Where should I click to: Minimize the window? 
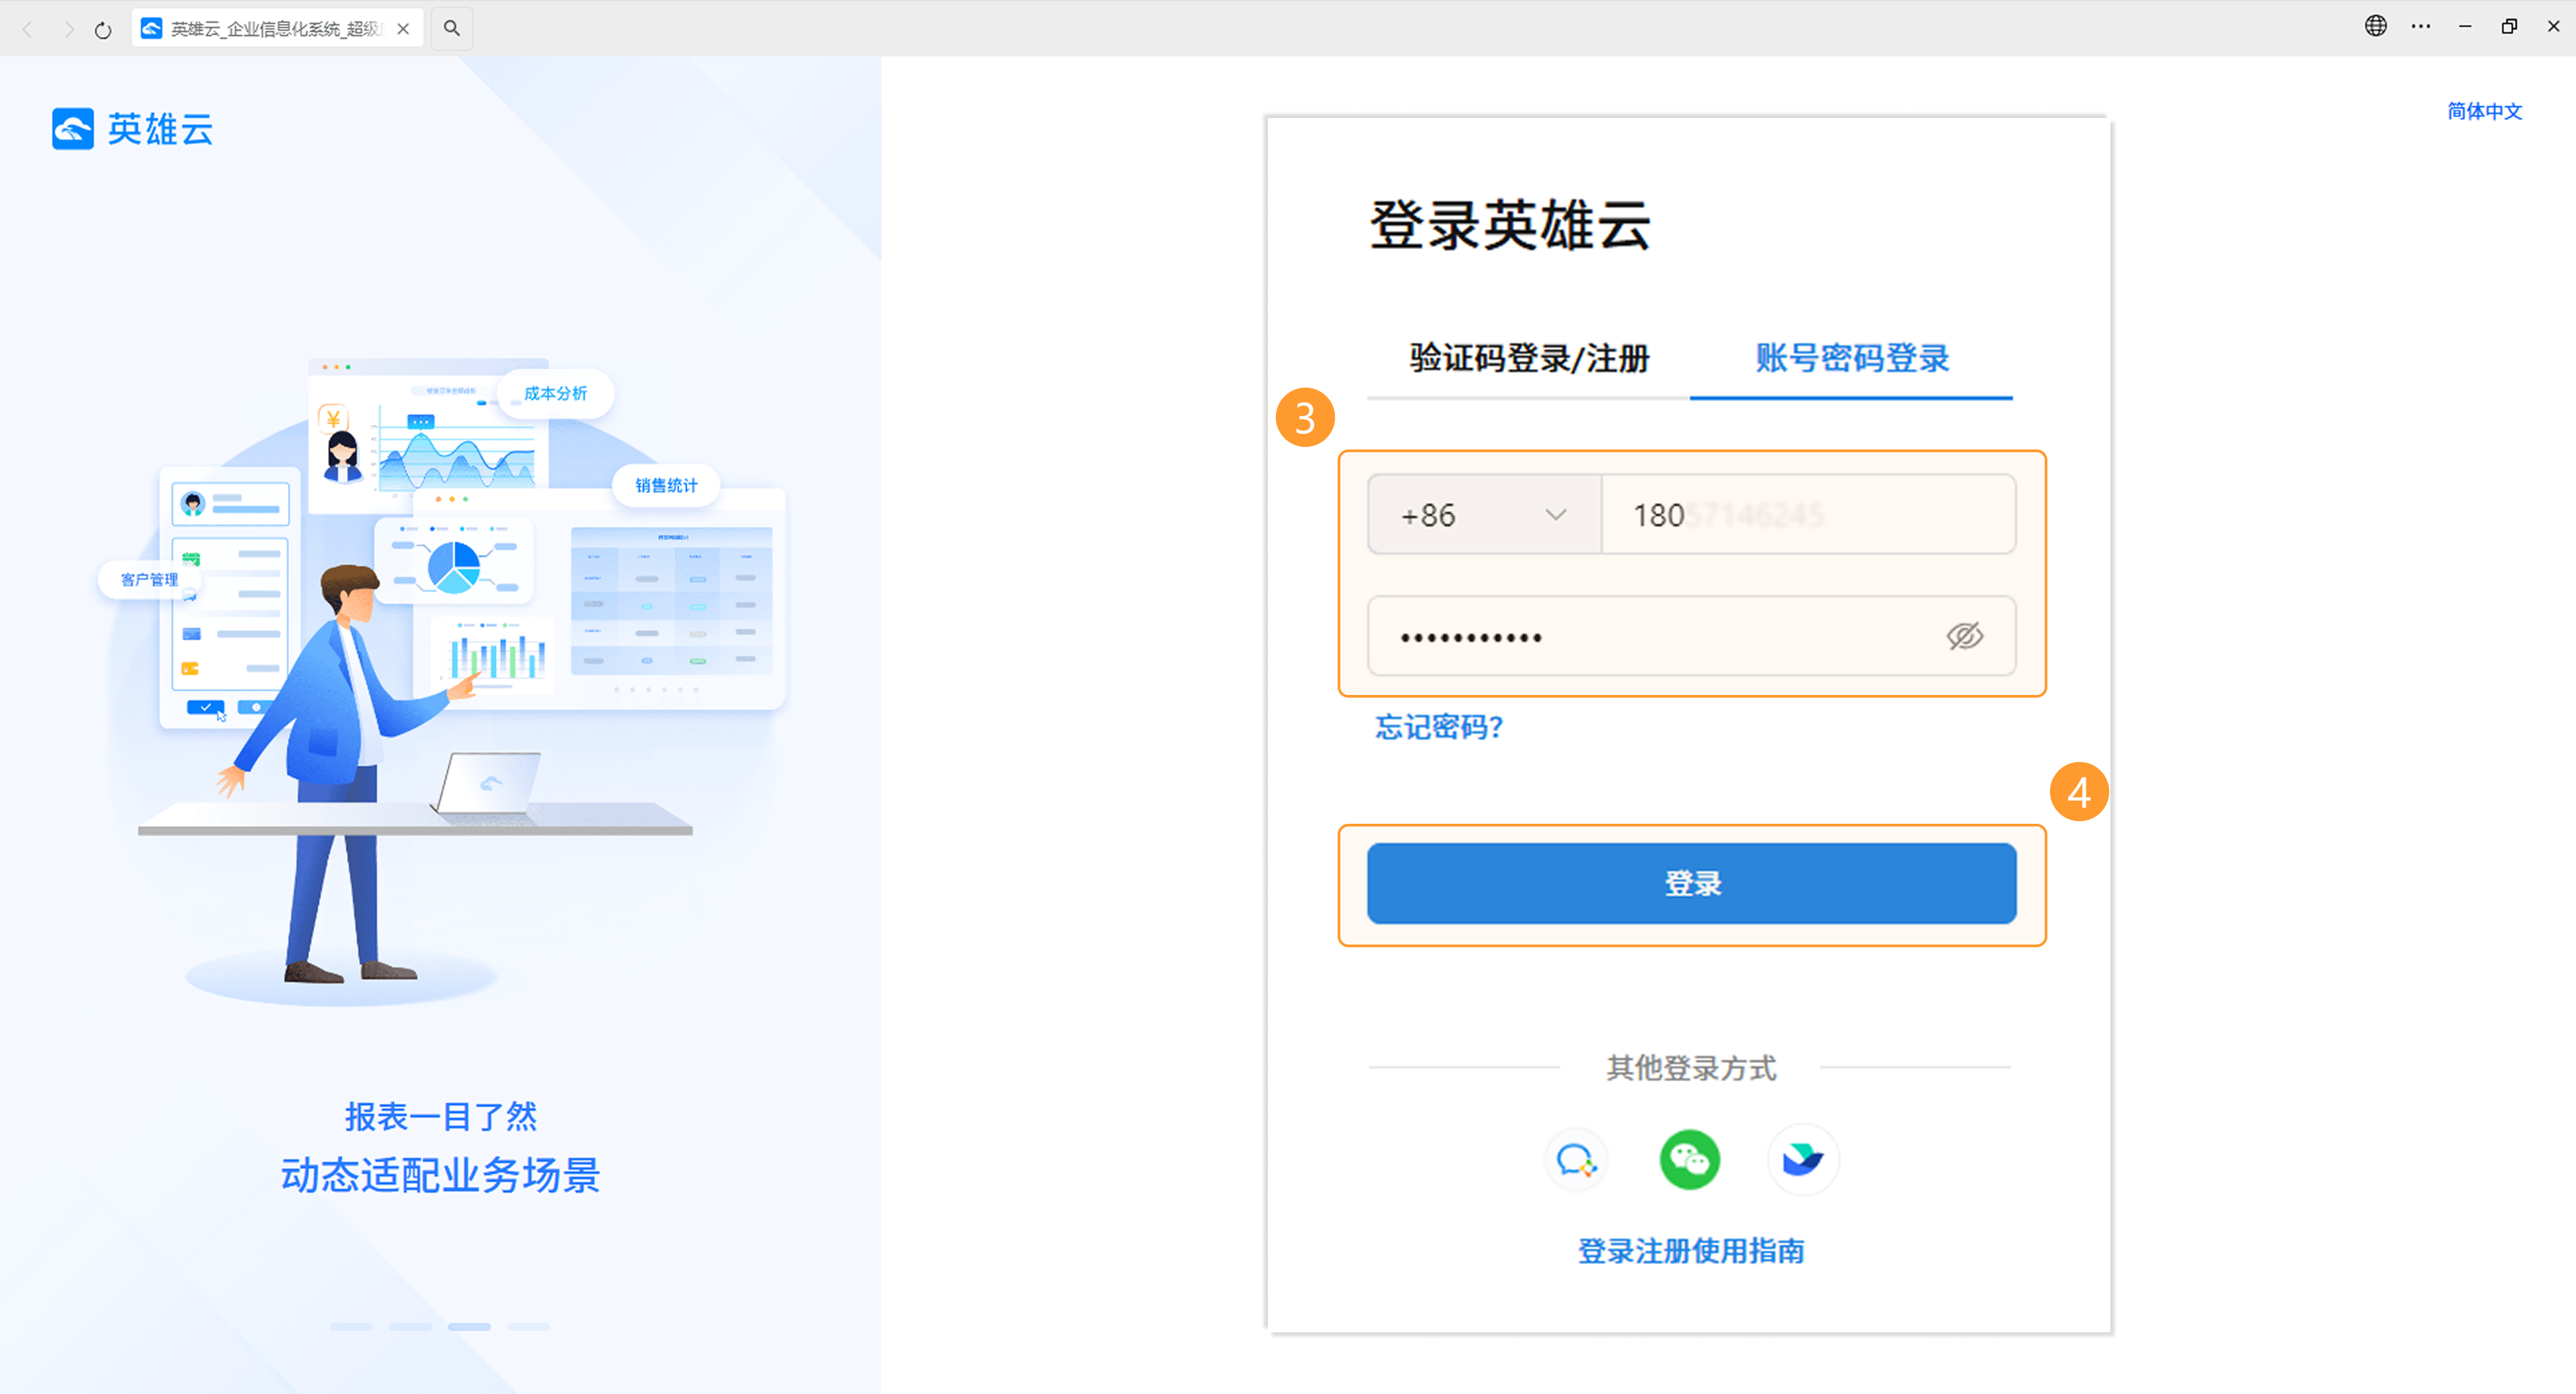[x=2465, y=26]
